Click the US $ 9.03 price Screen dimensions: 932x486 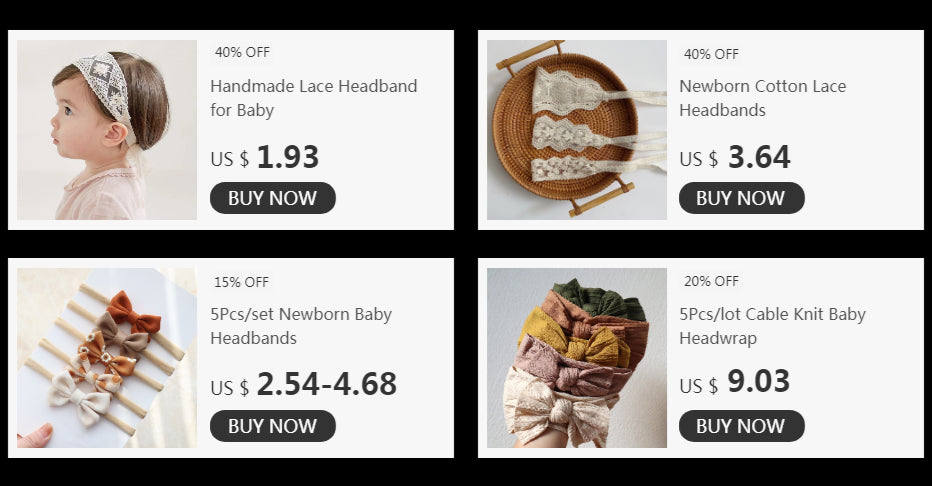click(735, 383)
